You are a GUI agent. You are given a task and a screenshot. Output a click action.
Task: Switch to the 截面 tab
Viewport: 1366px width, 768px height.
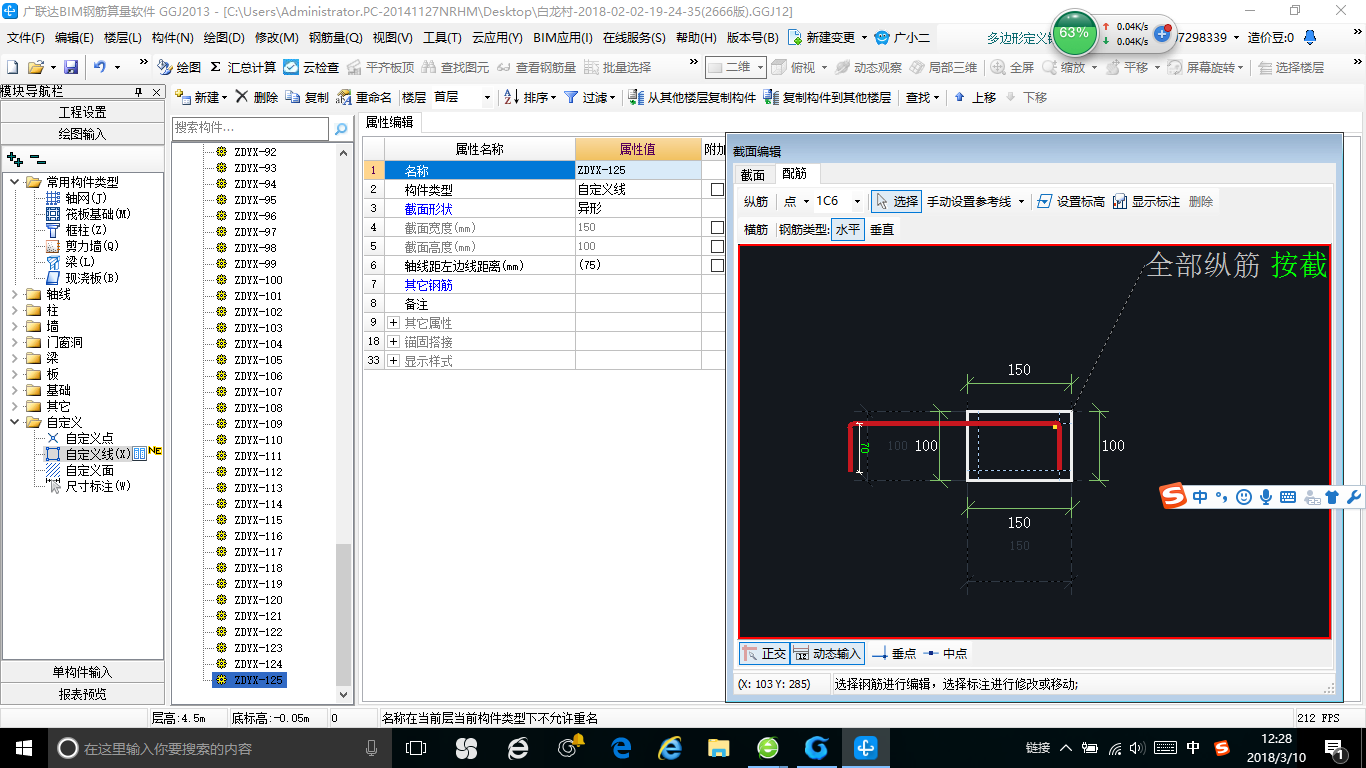(752, 174)
